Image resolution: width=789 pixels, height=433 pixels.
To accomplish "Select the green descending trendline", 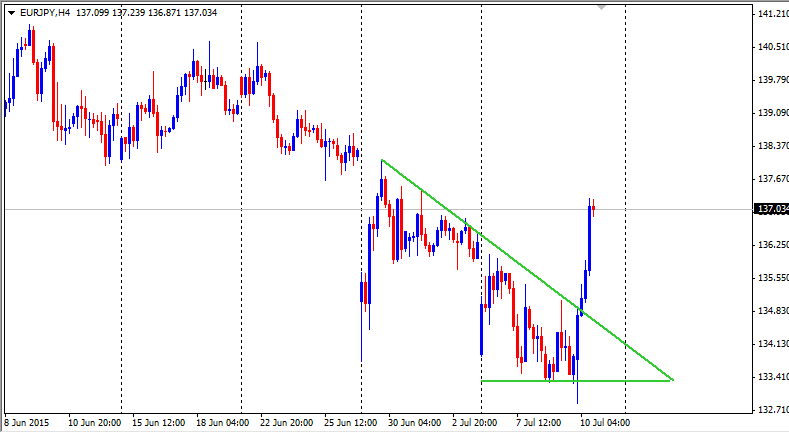I will pyautogui.click(x=527, y=270).
